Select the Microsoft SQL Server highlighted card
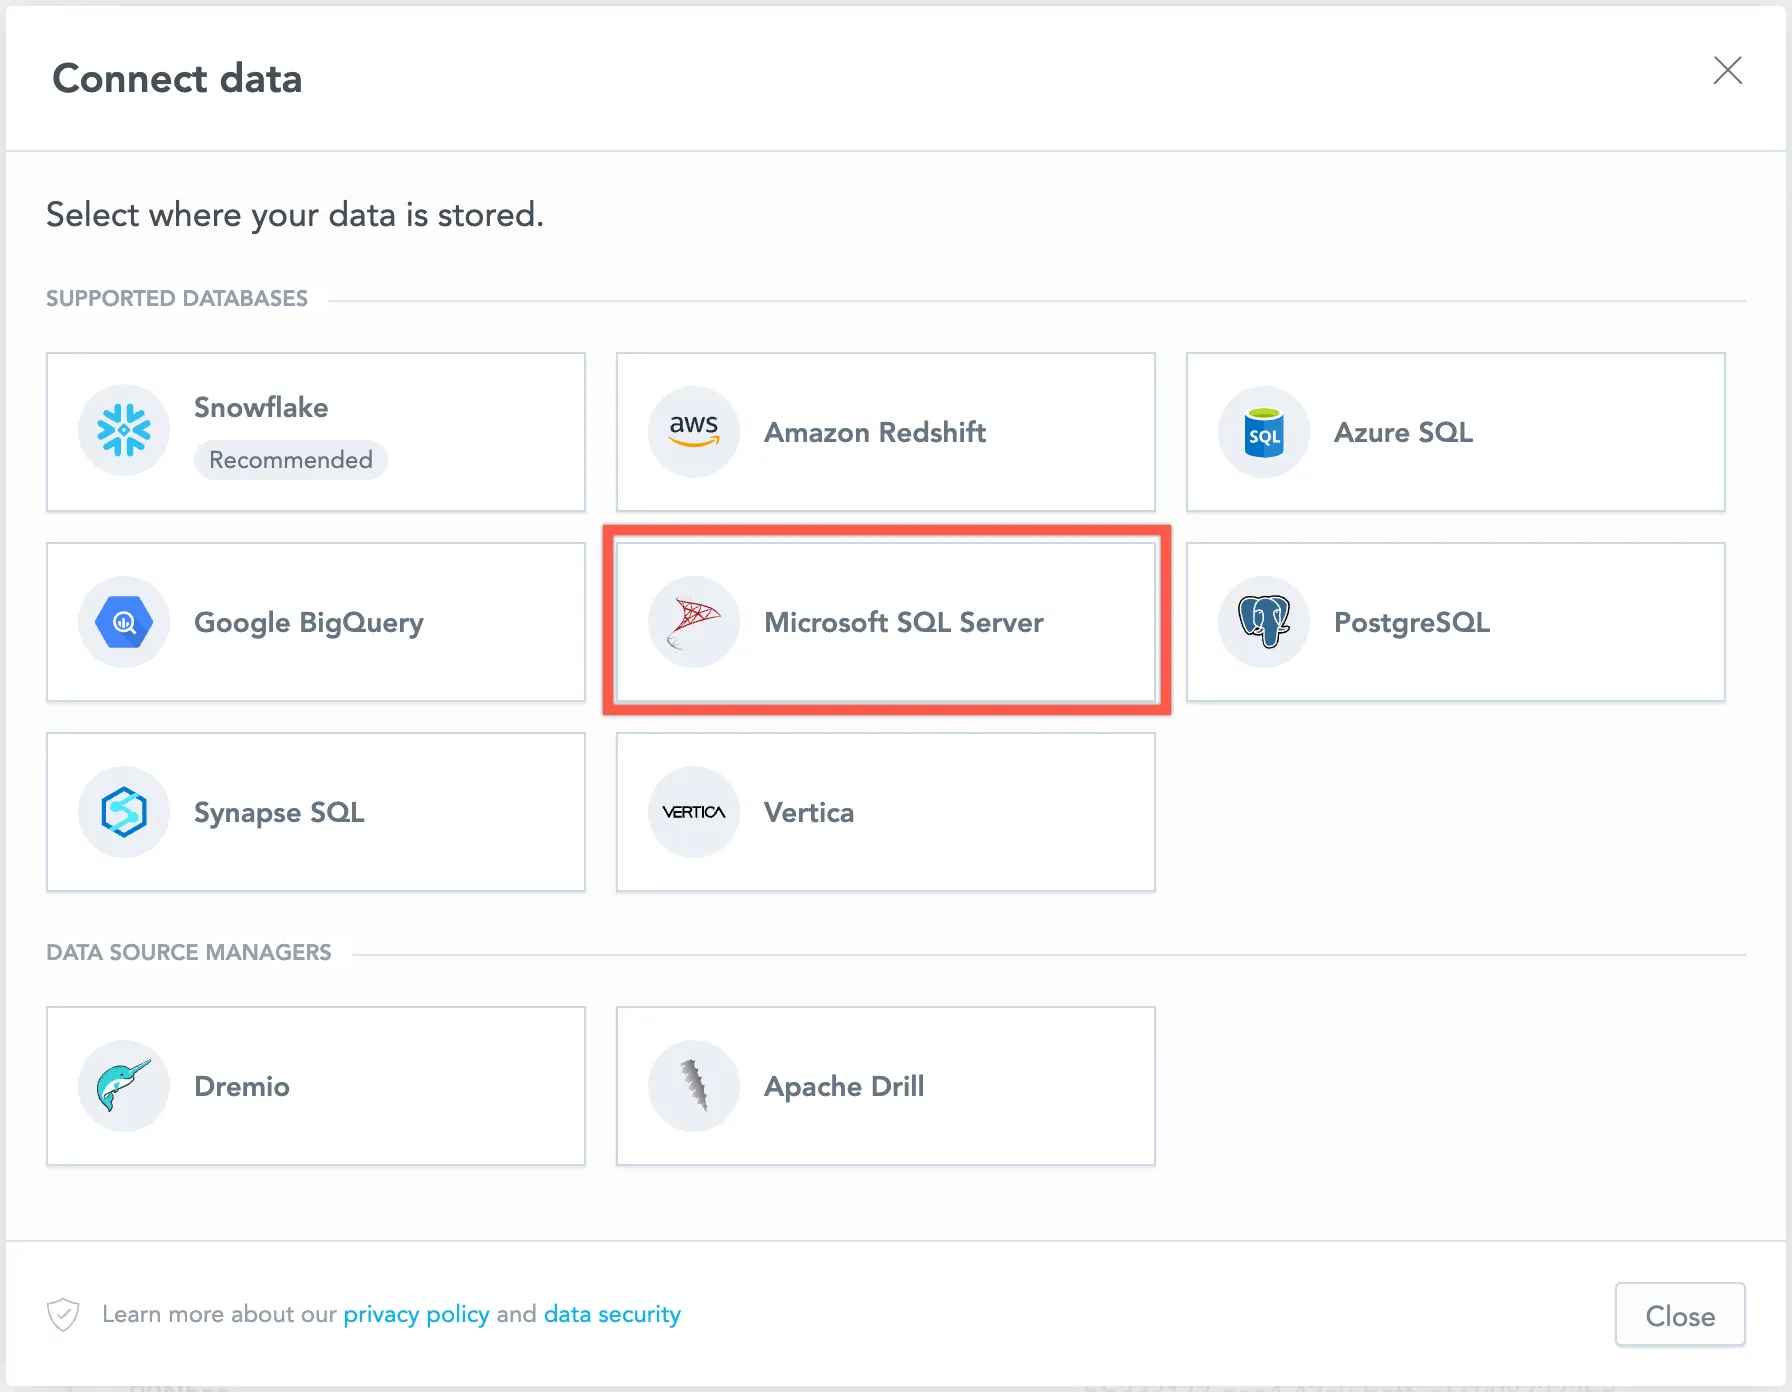Viewport: 1792px width, 1392px height. (x=885, y=622)
